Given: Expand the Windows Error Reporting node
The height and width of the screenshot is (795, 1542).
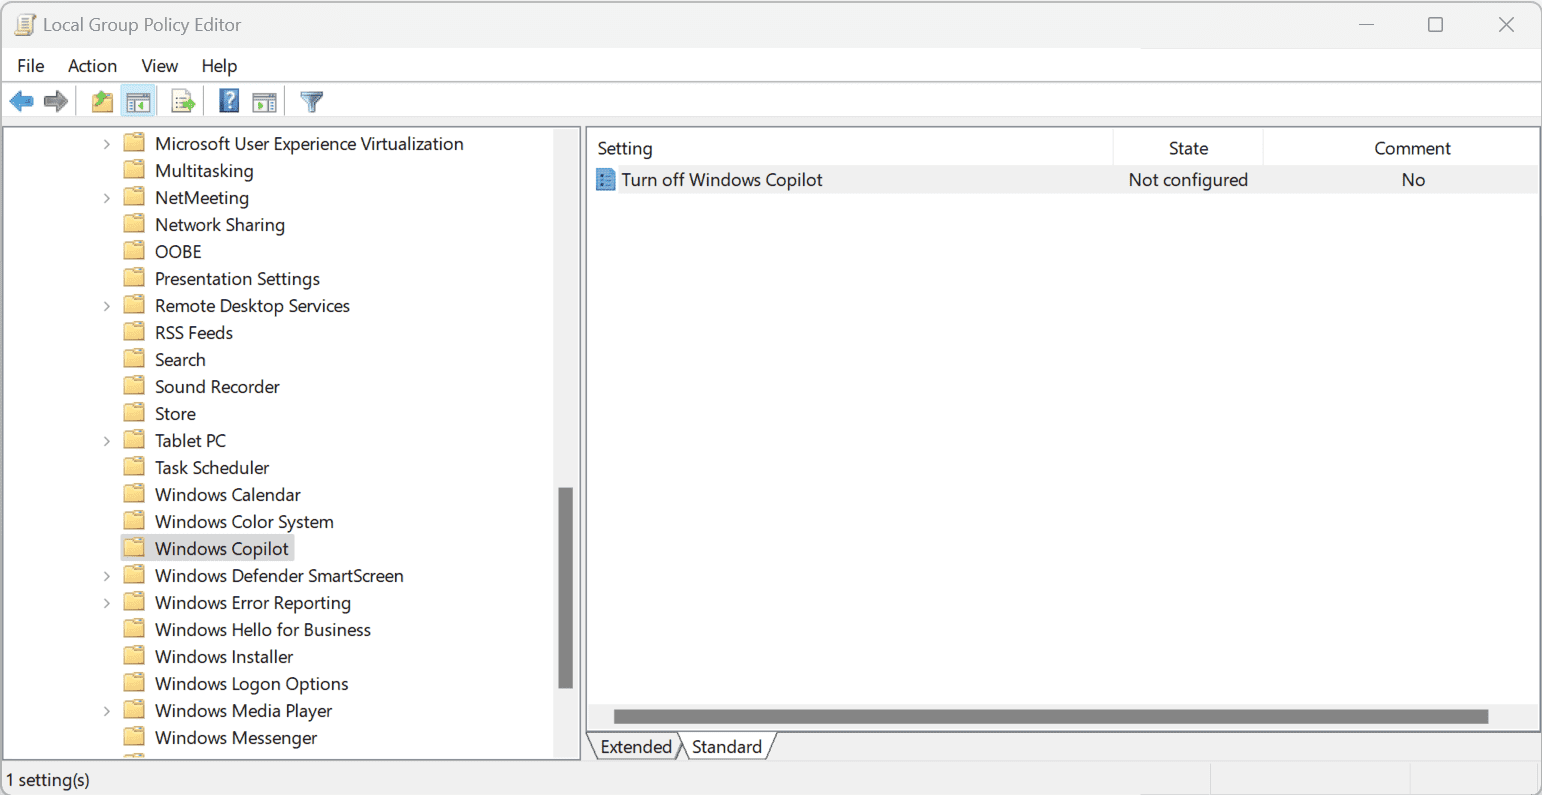Looking at the screenshot, I should [x=107, y=603].
